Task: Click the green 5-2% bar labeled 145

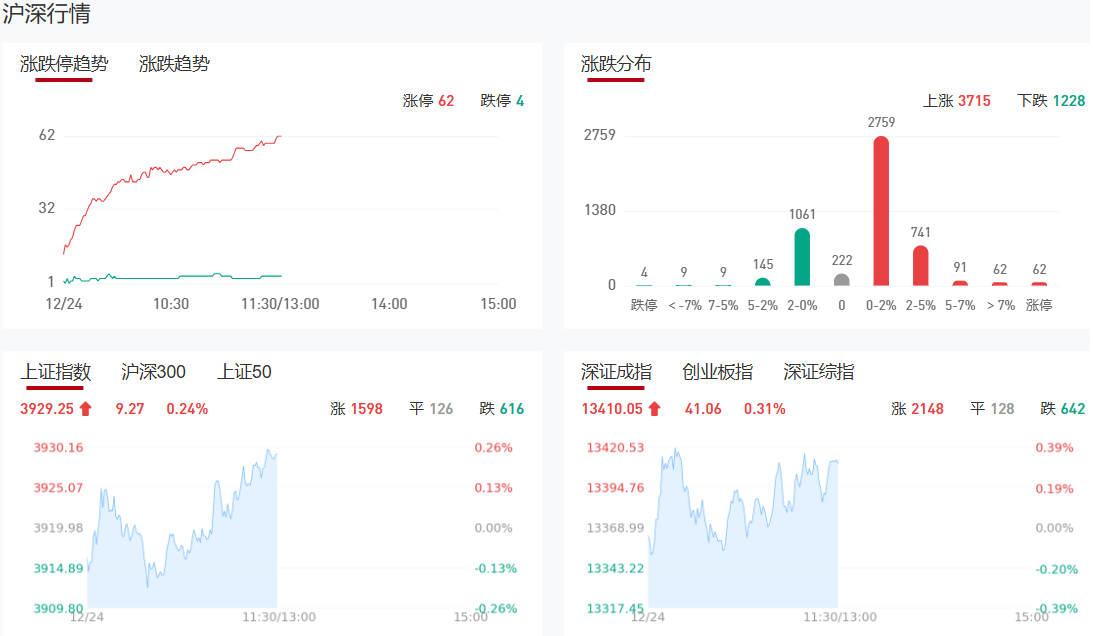Action: pos(762,282)
